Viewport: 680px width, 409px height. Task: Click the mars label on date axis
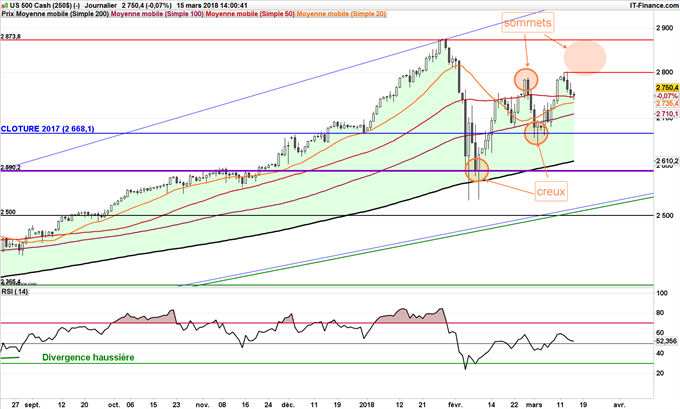(534, 405)
